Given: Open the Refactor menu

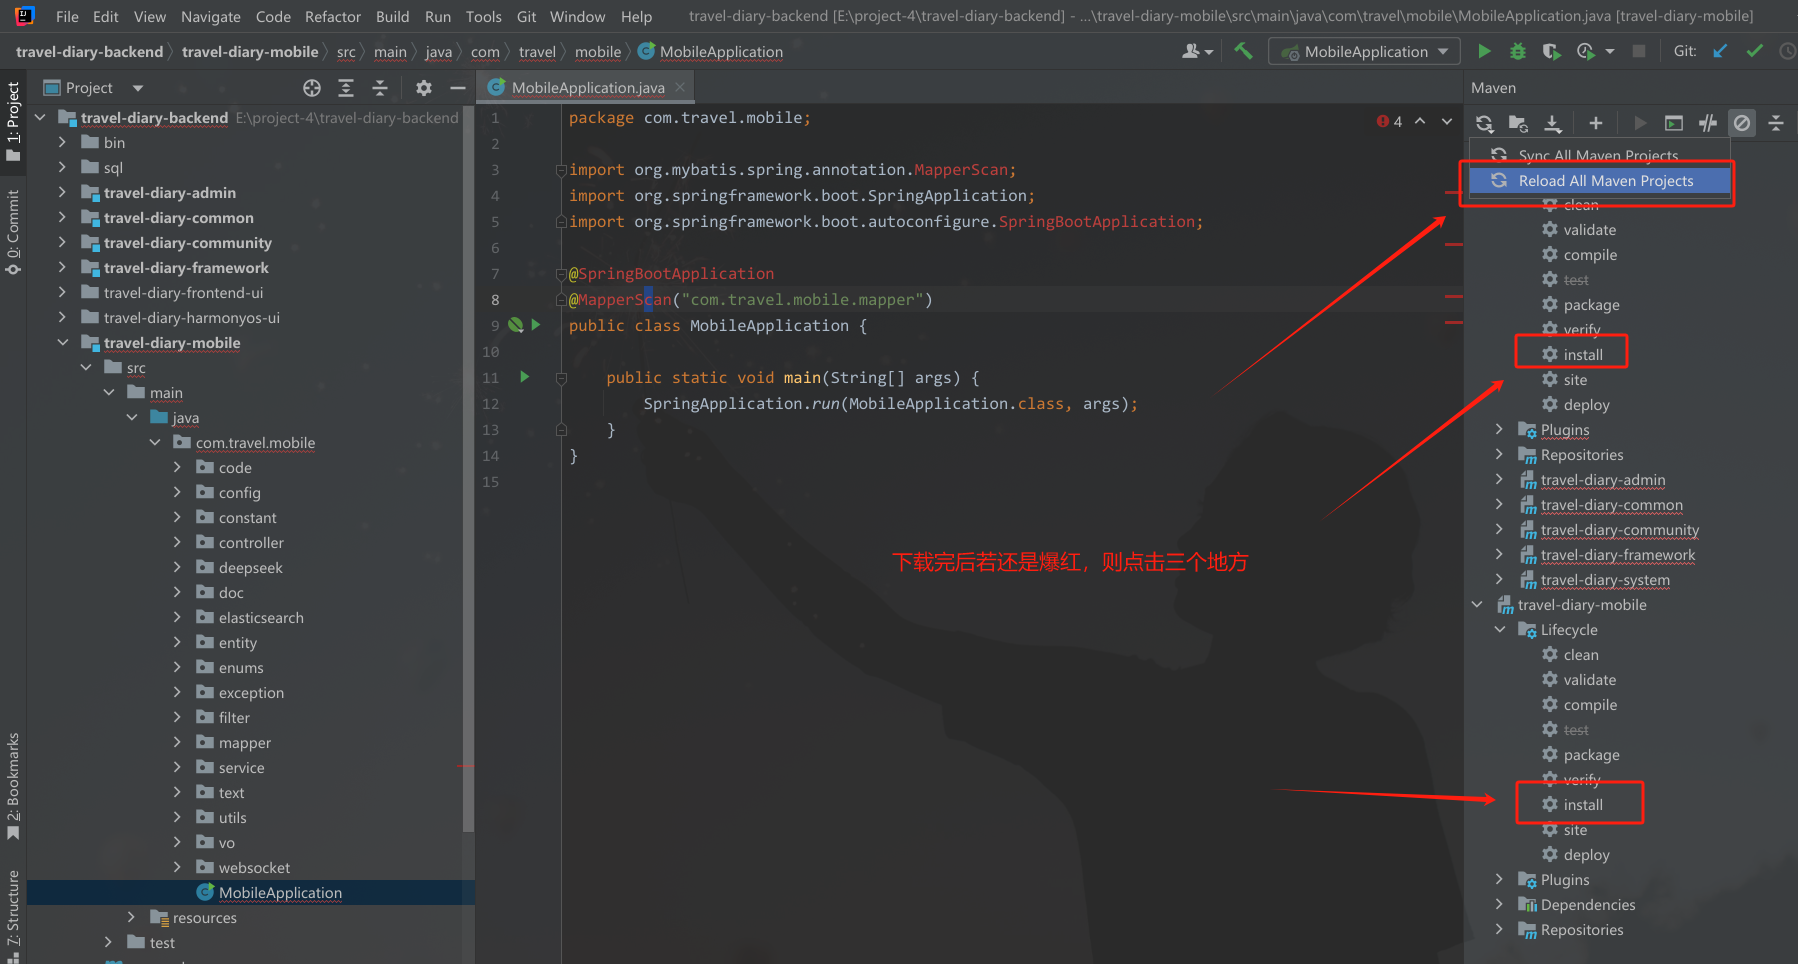Looking at the screenshot, I should [333, 16].
